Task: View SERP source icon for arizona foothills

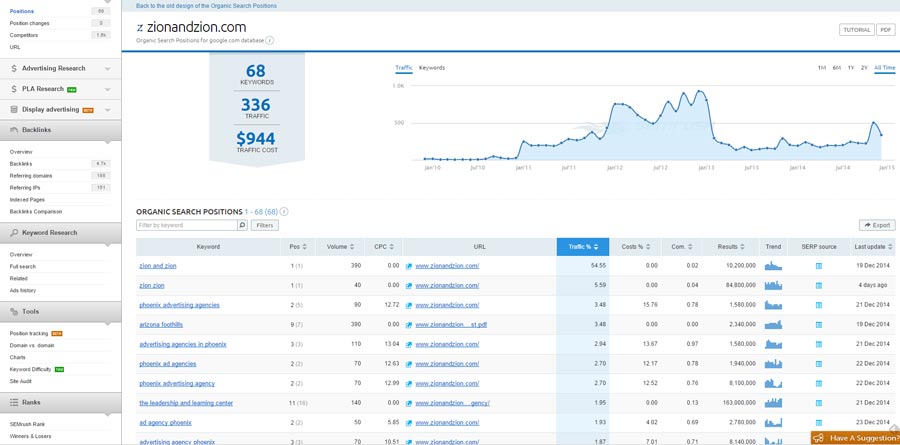Action: coord(819,325)
